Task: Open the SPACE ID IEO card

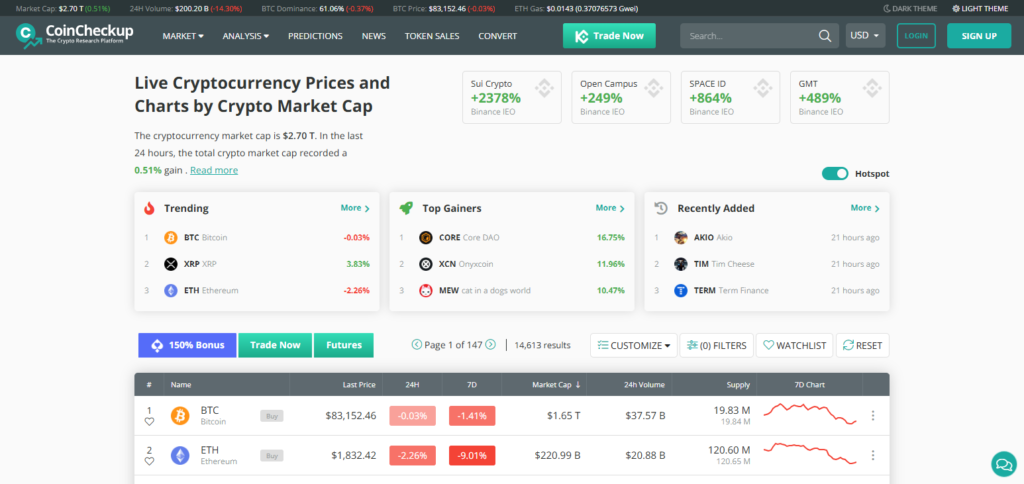Action: tap(730, 97)
